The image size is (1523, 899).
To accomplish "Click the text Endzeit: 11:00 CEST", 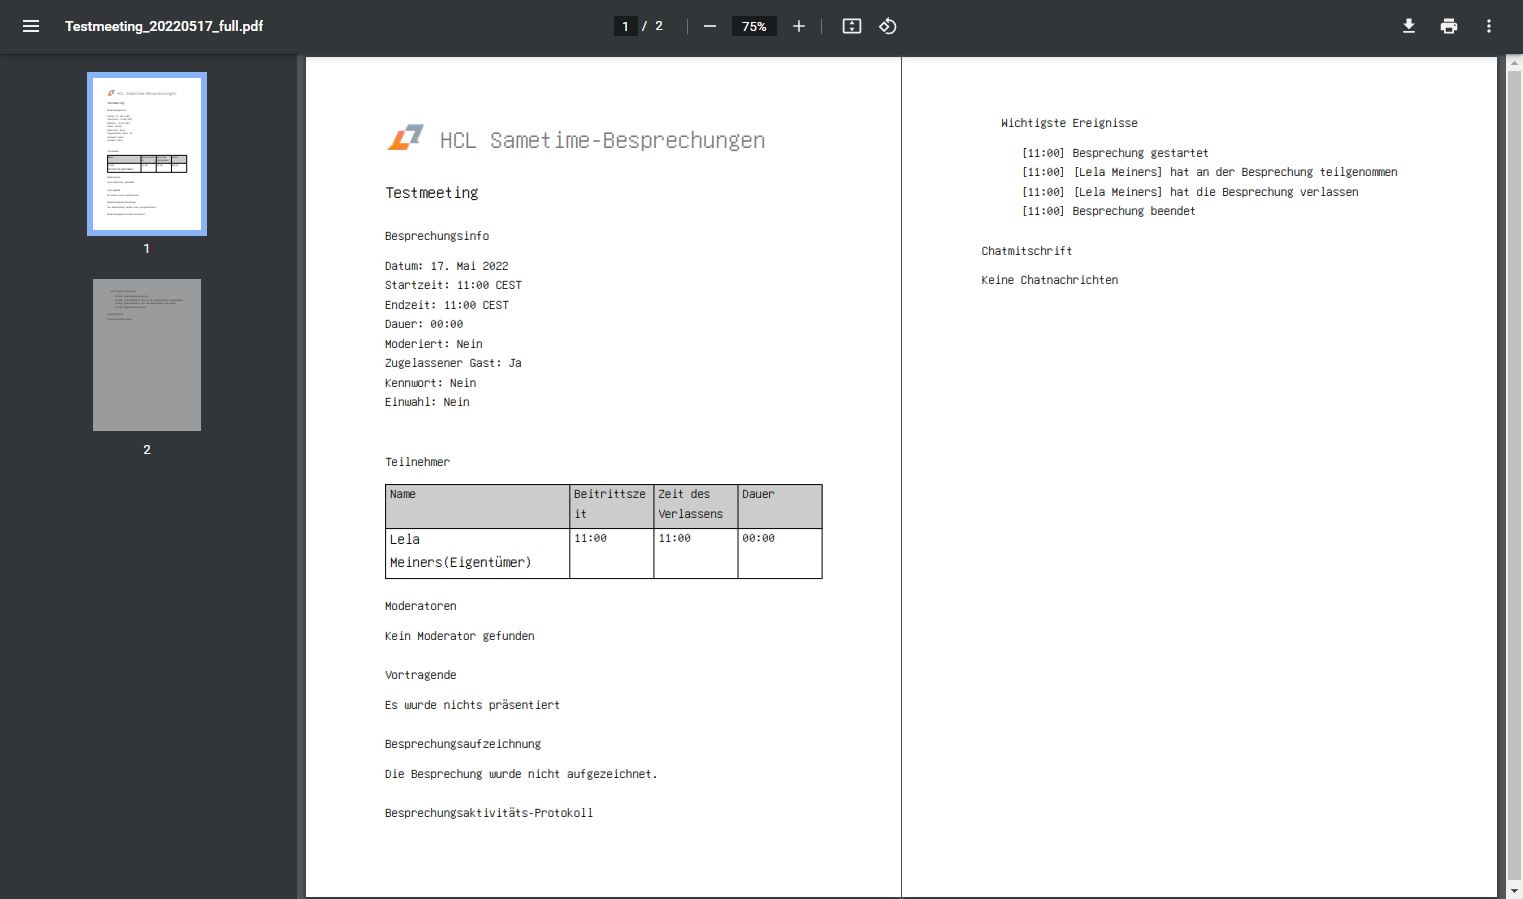I will click(x=447, y=305).
